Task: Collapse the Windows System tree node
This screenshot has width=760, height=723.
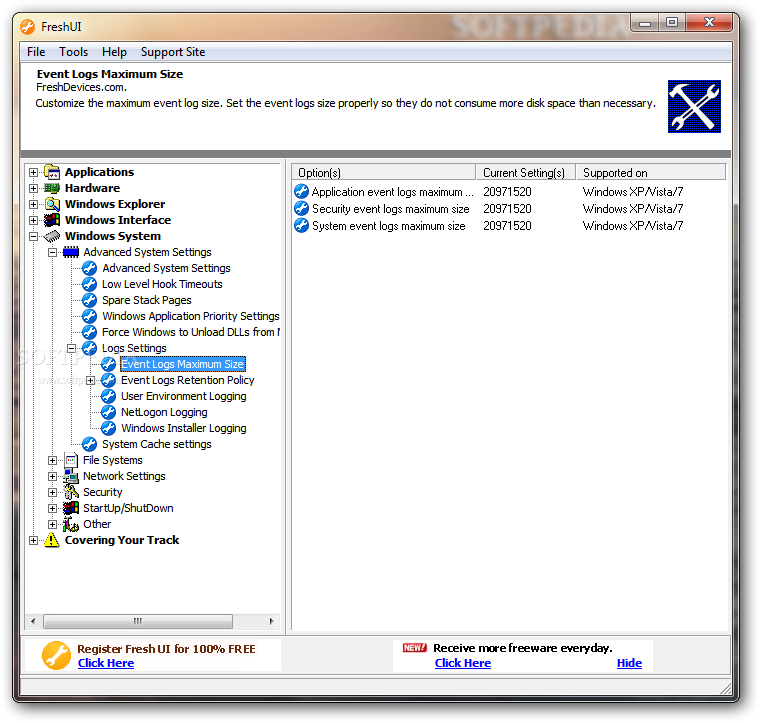Action: point(33,236)
